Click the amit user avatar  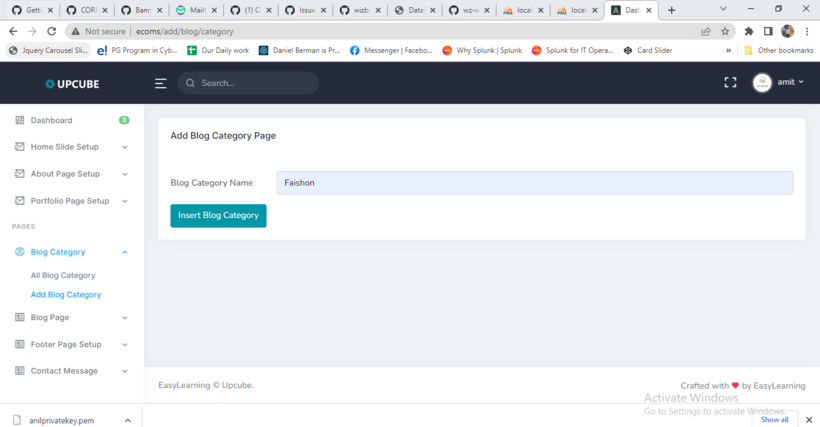pos(762,83)
